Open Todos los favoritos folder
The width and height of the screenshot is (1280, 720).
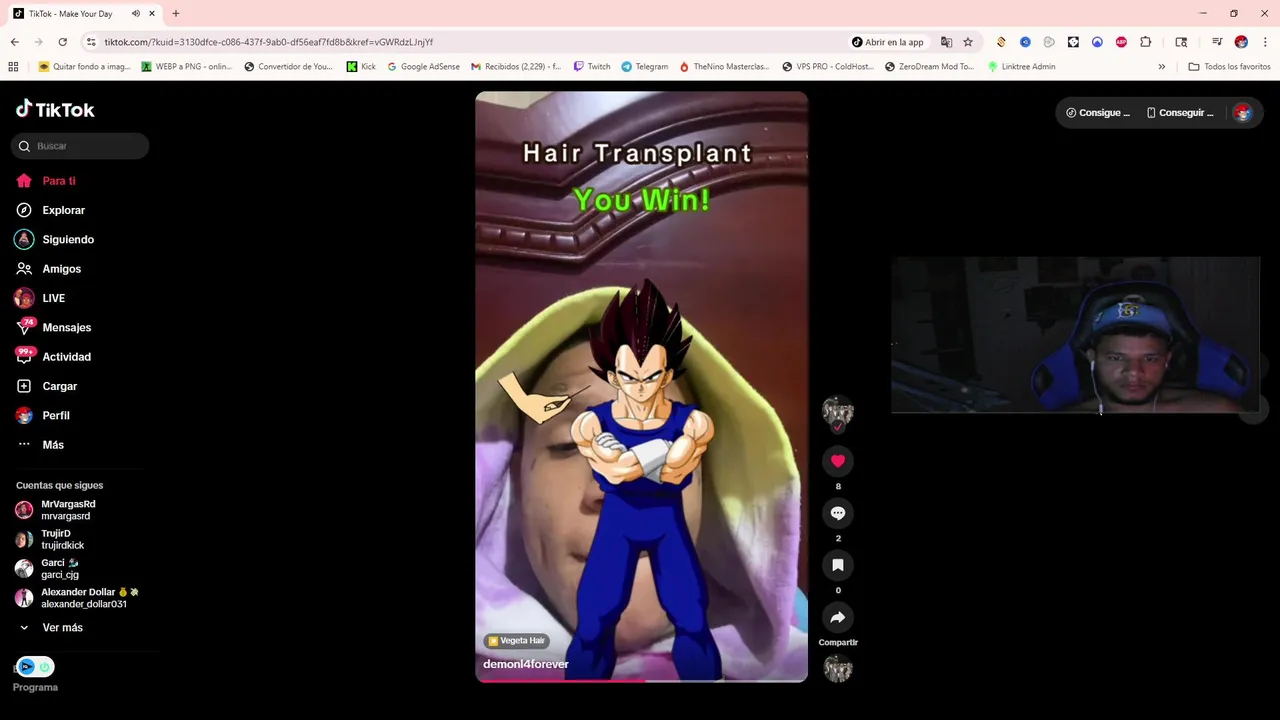(1230, 67)
